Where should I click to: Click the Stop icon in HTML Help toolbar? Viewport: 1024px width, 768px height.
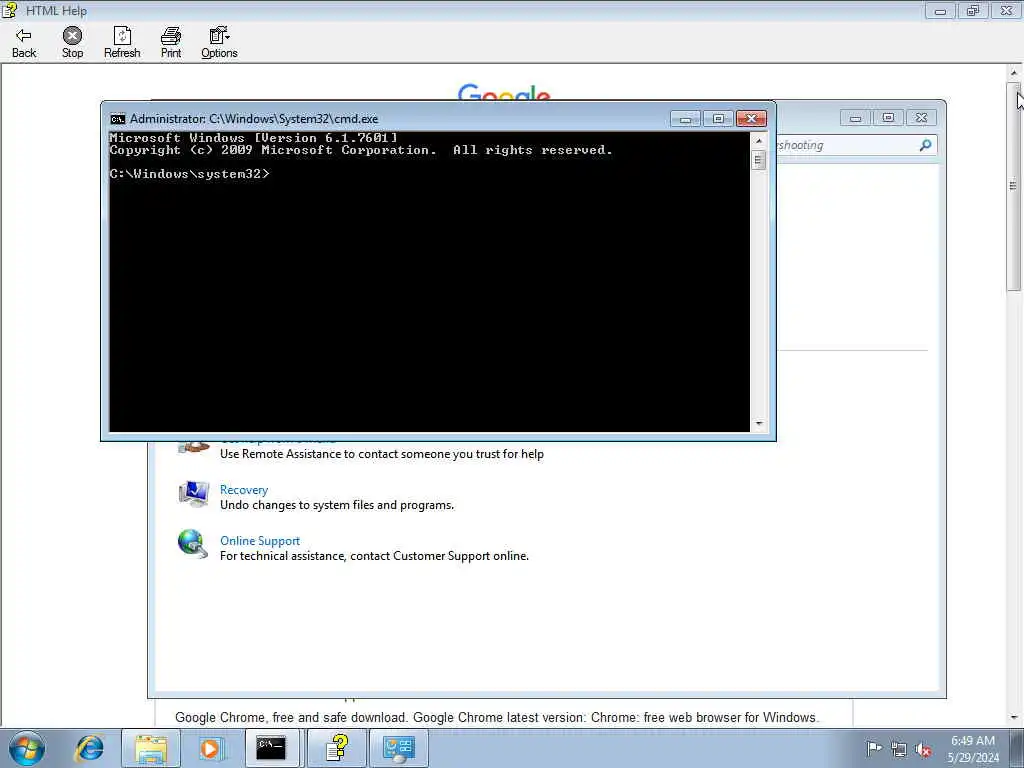coord(72,35)
